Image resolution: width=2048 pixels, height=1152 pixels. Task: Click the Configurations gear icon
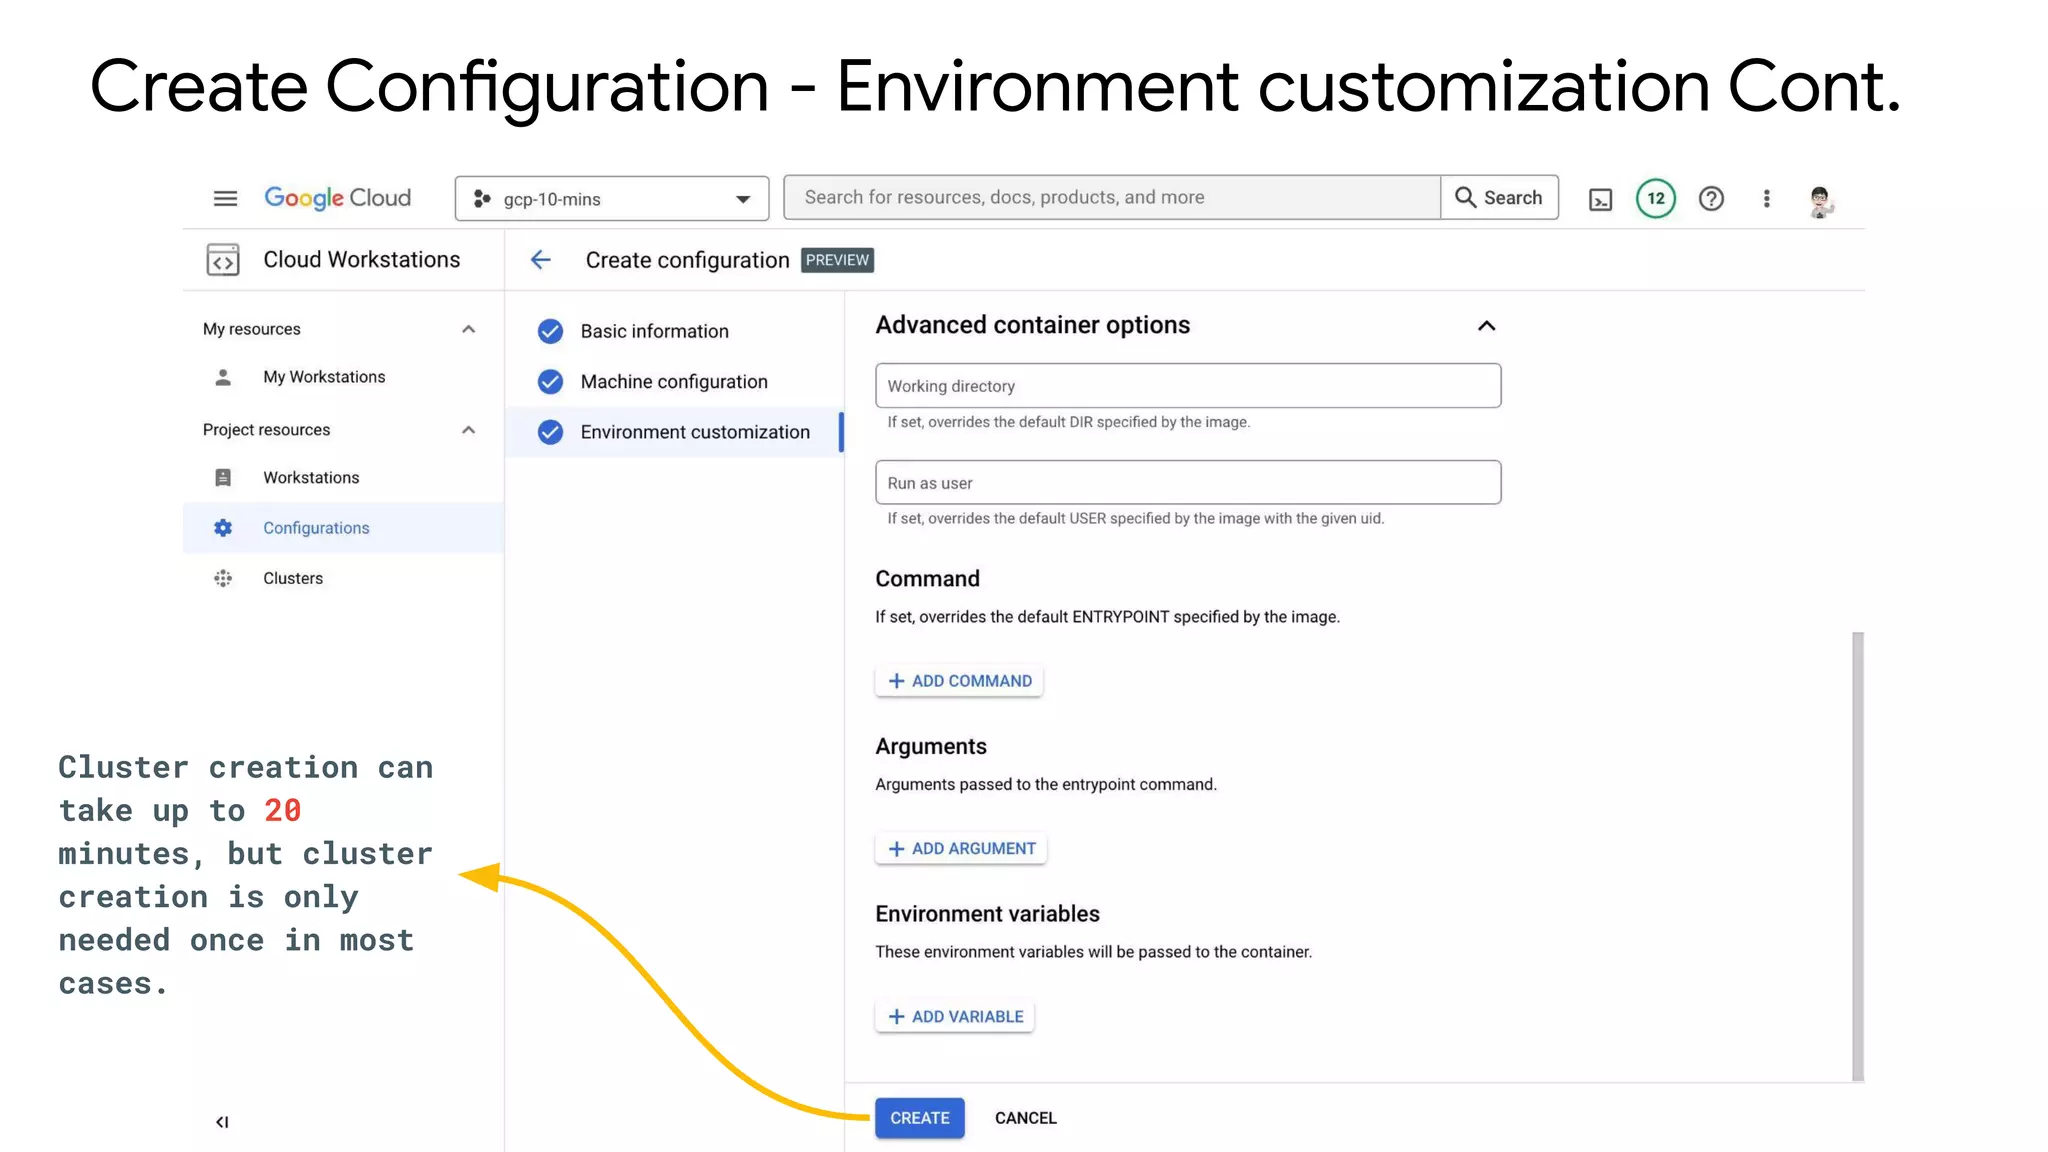tap(223, 528)
